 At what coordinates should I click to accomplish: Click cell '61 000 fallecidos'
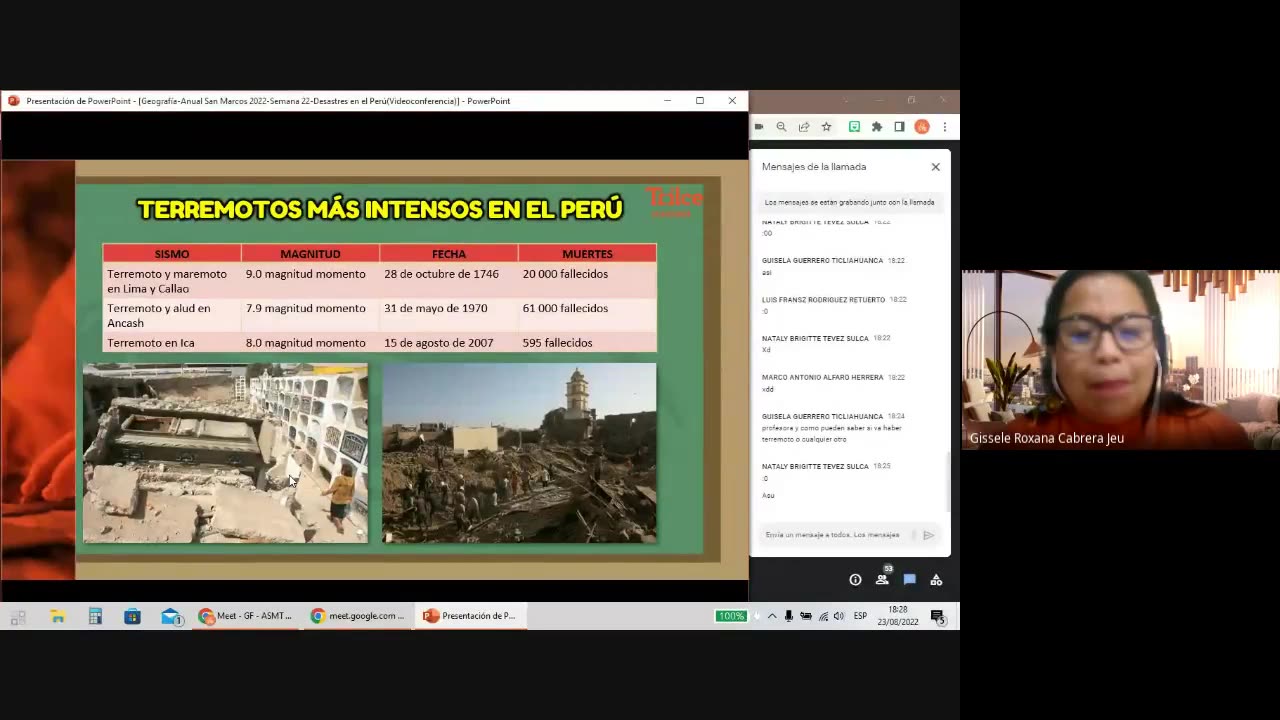[x=587, y=315]
